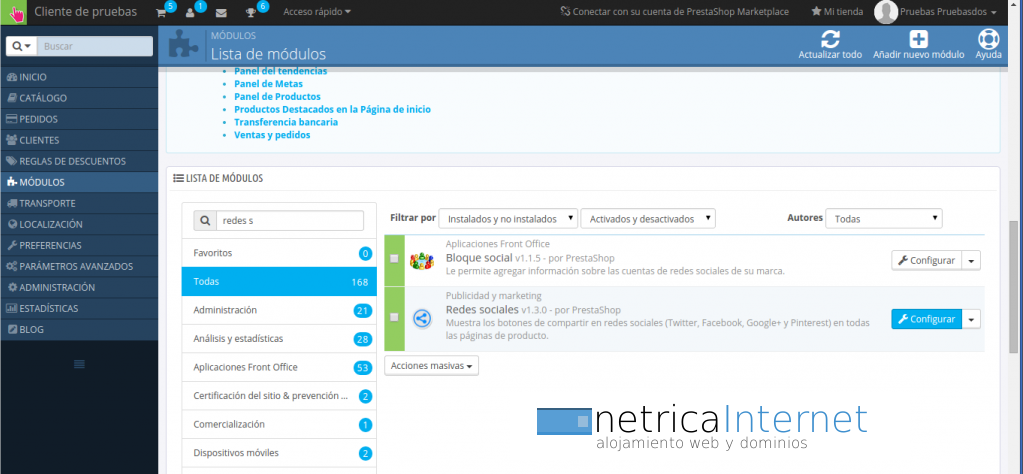The height and width of the screenshot is (474, 1023).
Task: Click the Actualizar todo refresh icon
Action: (830, 39)
